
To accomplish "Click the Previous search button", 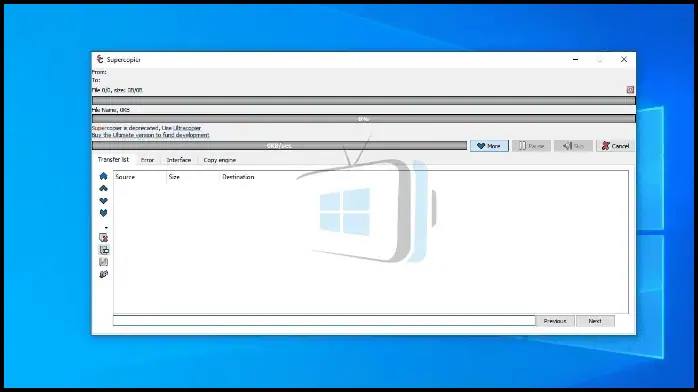I will coord(555,321).
